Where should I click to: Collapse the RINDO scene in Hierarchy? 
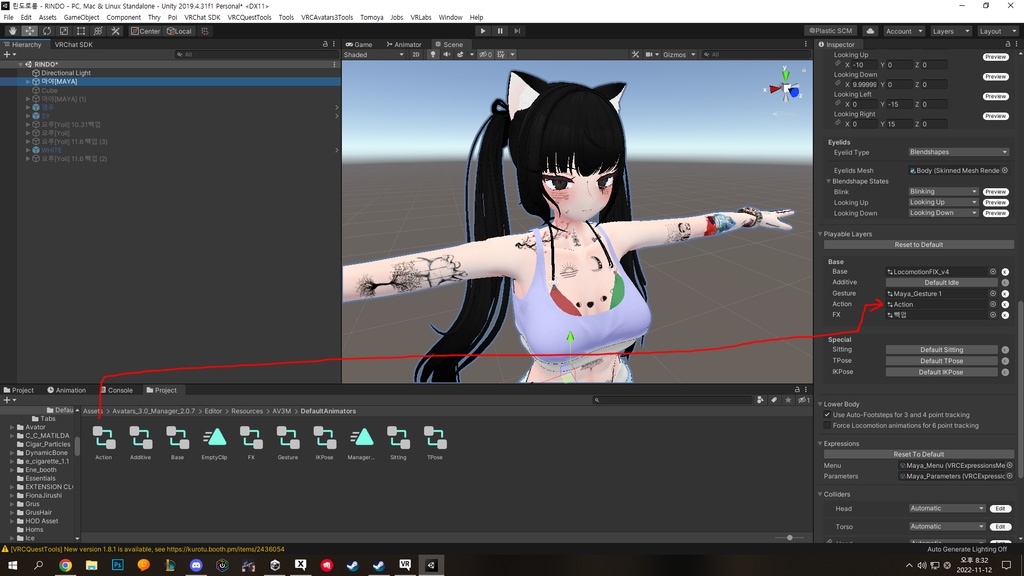20,64
